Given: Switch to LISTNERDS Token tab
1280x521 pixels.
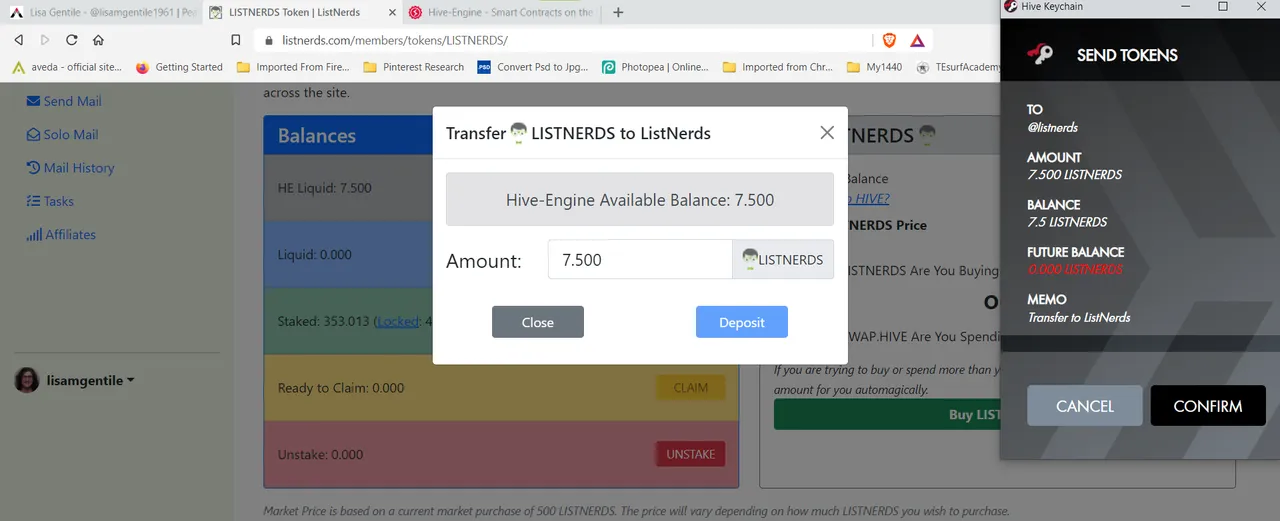Looking at the screenshot, I should click(300, 13).
